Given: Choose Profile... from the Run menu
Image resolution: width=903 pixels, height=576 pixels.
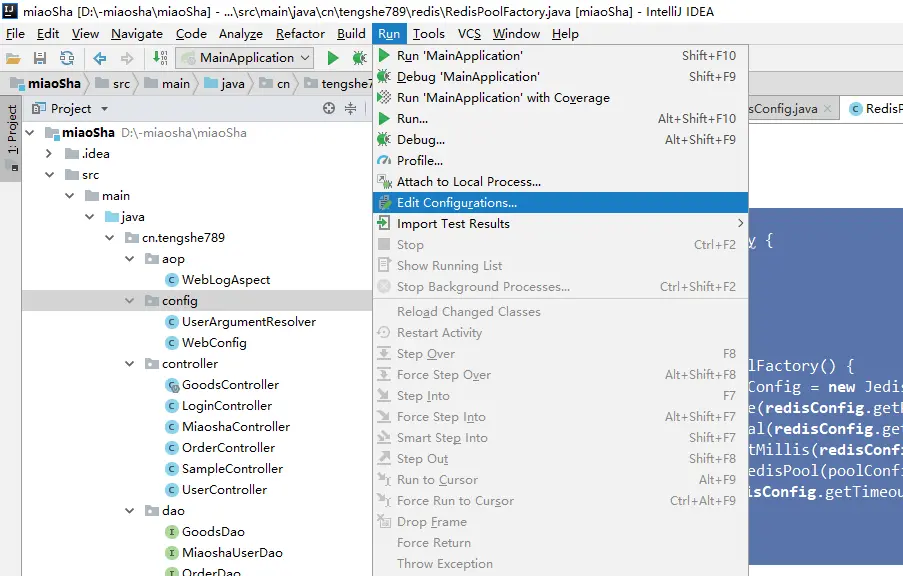Looking at the screenshot, I should click(560, 161).
